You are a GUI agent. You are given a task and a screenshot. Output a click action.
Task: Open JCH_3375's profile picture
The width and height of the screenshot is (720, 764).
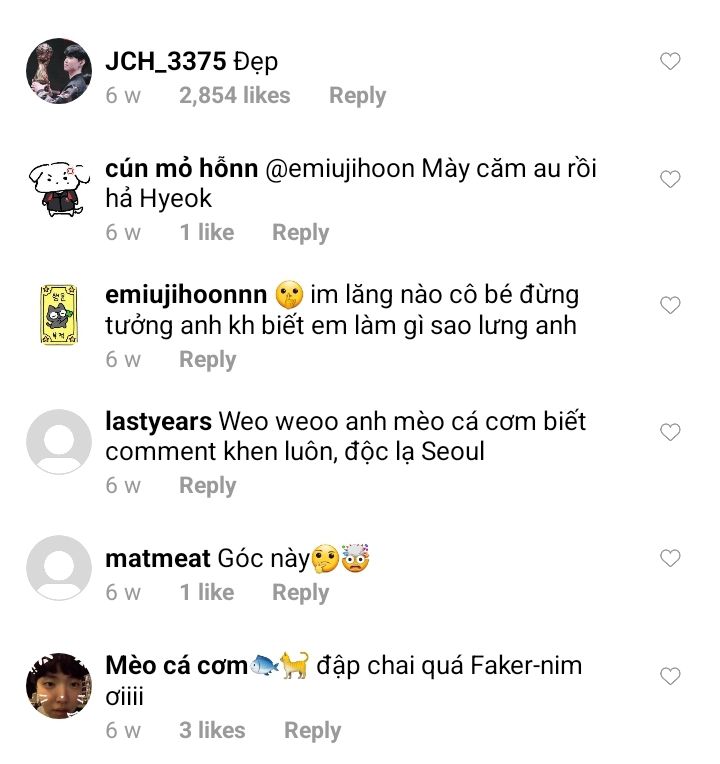pos(58,72)
